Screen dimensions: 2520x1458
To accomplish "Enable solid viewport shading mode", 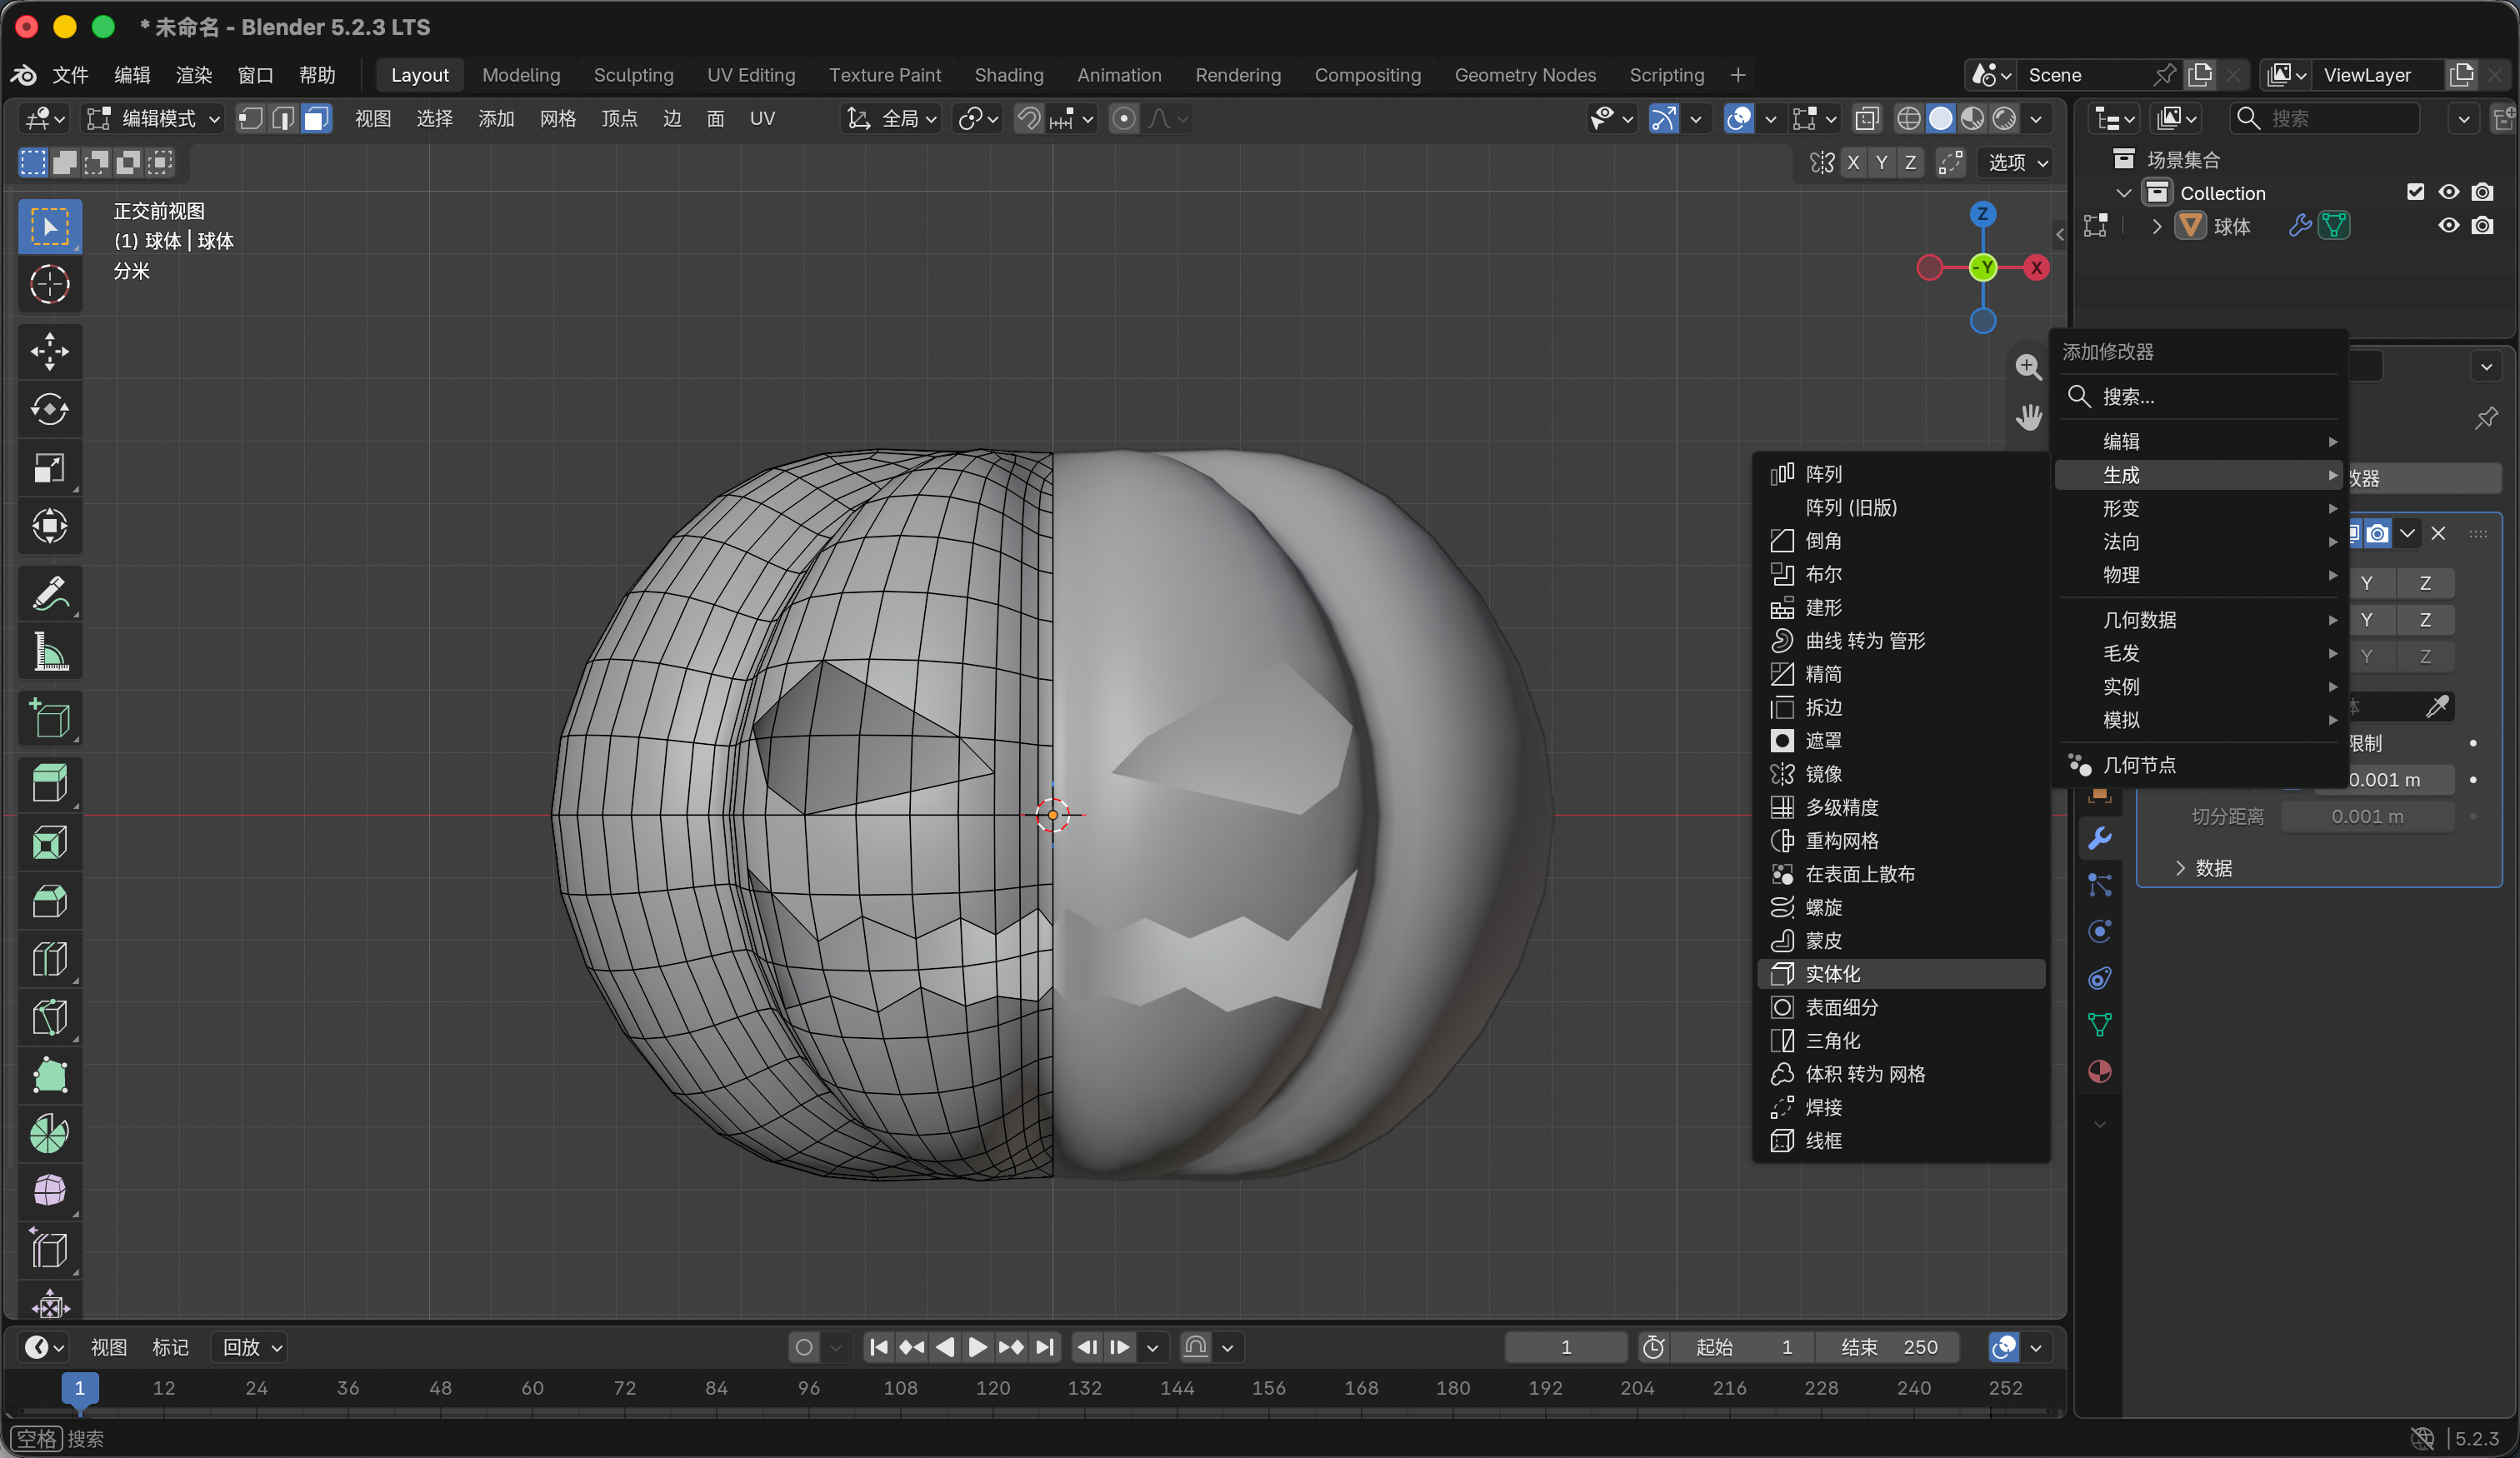I will click(x=1941, y=119).
